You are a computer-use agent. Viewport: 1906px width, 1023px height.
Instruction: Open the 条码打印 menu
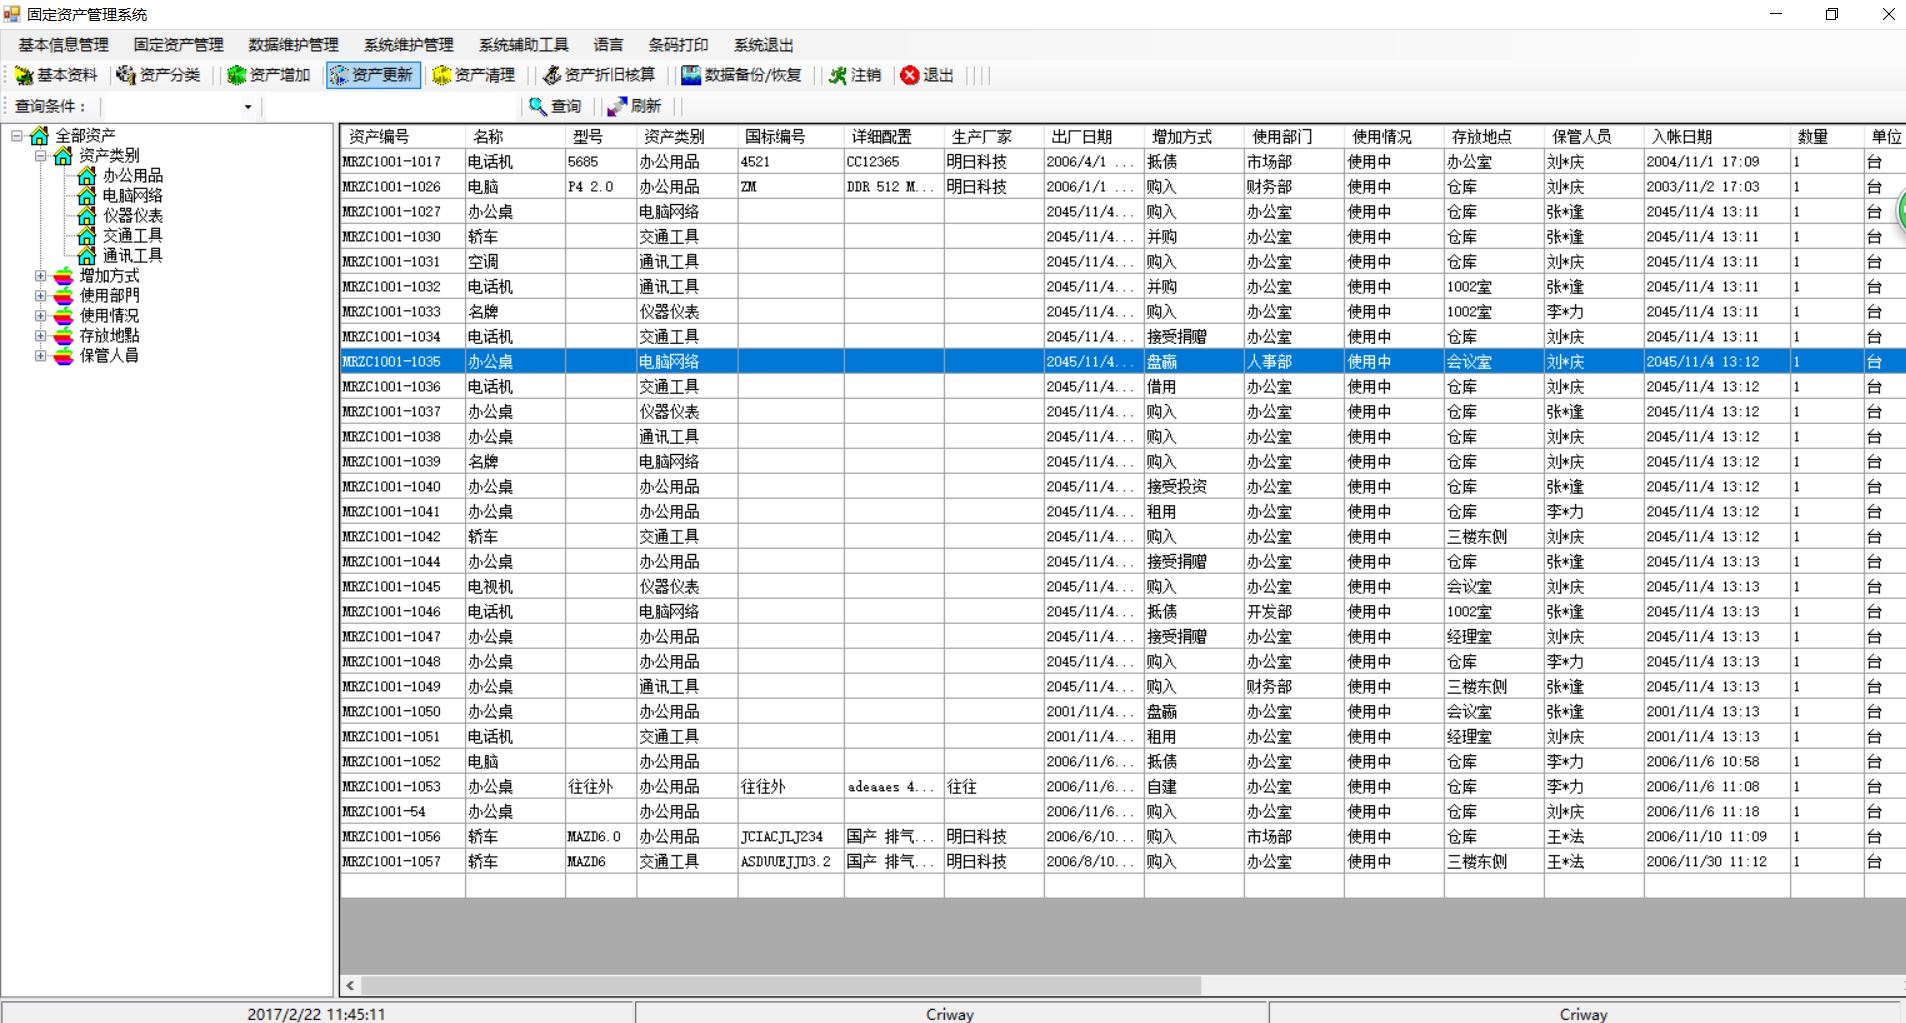(677, 45)
